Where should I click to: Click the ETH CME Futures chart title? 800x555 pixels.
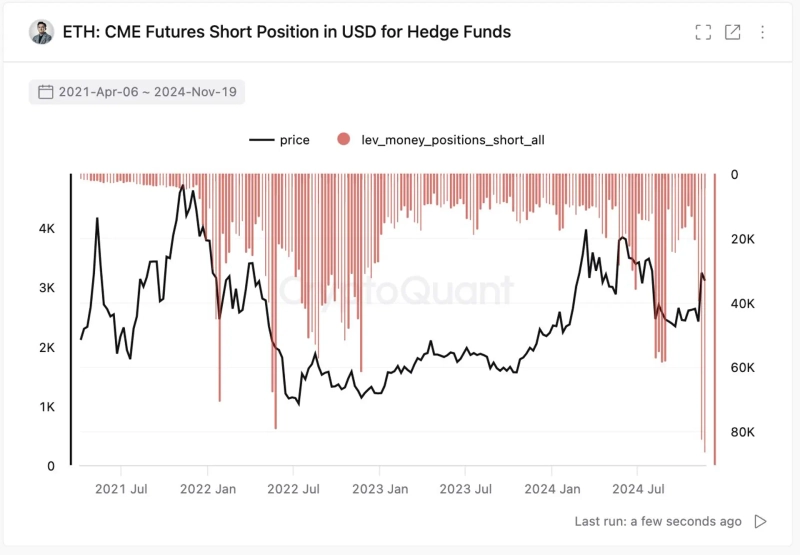[287, 32]
